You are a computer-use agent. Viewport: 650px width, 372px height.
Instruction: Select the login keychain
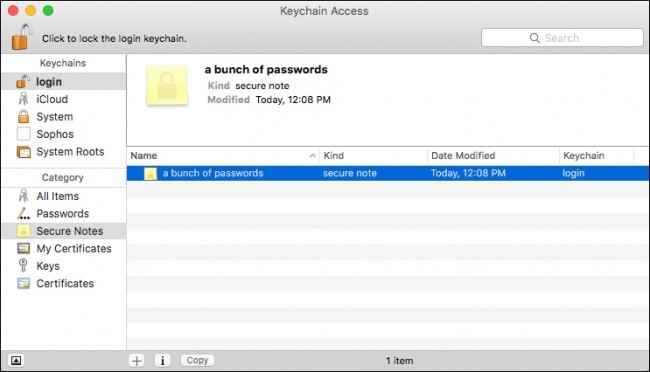coord(63,82)
